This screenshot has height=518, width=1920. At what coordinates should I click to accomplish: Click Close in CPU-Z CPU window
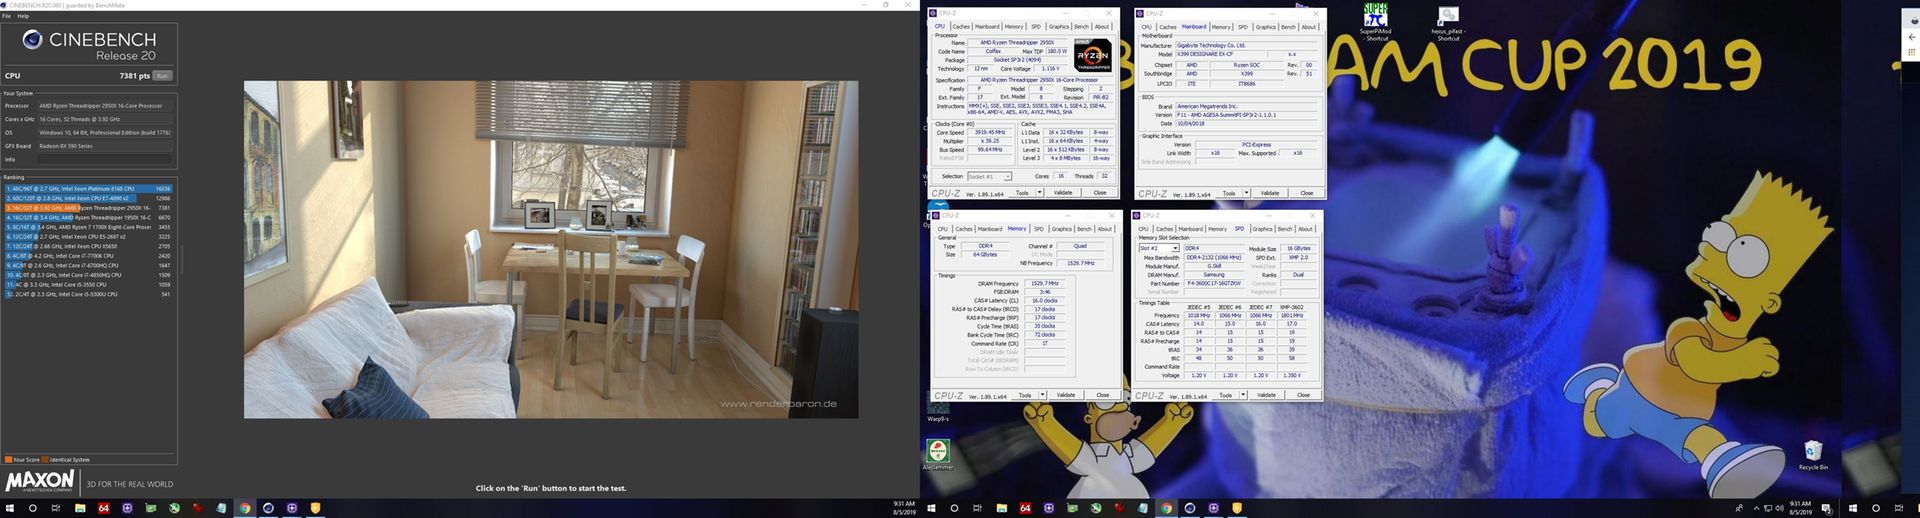[x=1100, y=193]
